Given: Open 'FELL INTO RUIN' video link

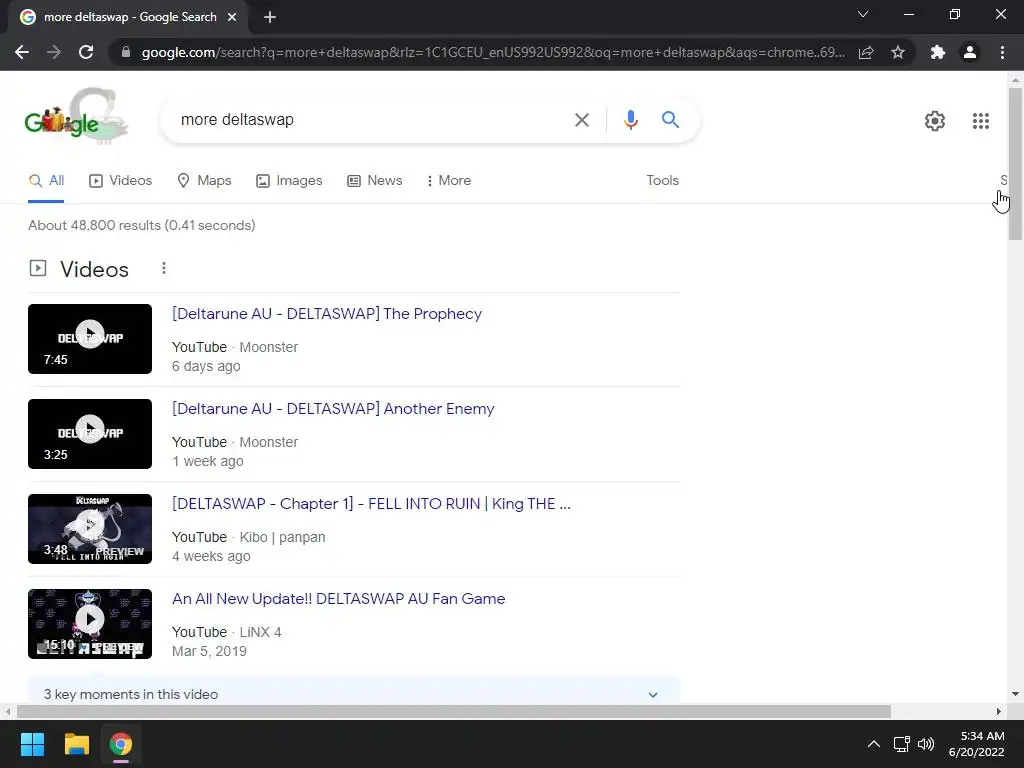Looking at the screenshot, I should pyautogui.click(x=371, y=504).
